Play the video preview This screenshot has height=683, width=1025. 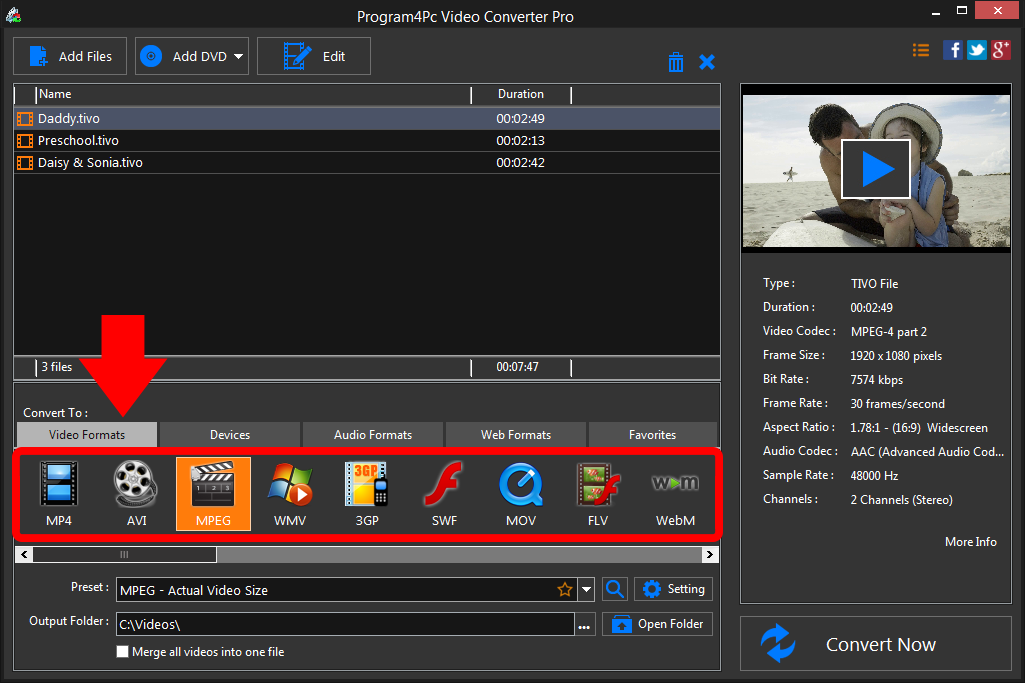coord(876,169)
